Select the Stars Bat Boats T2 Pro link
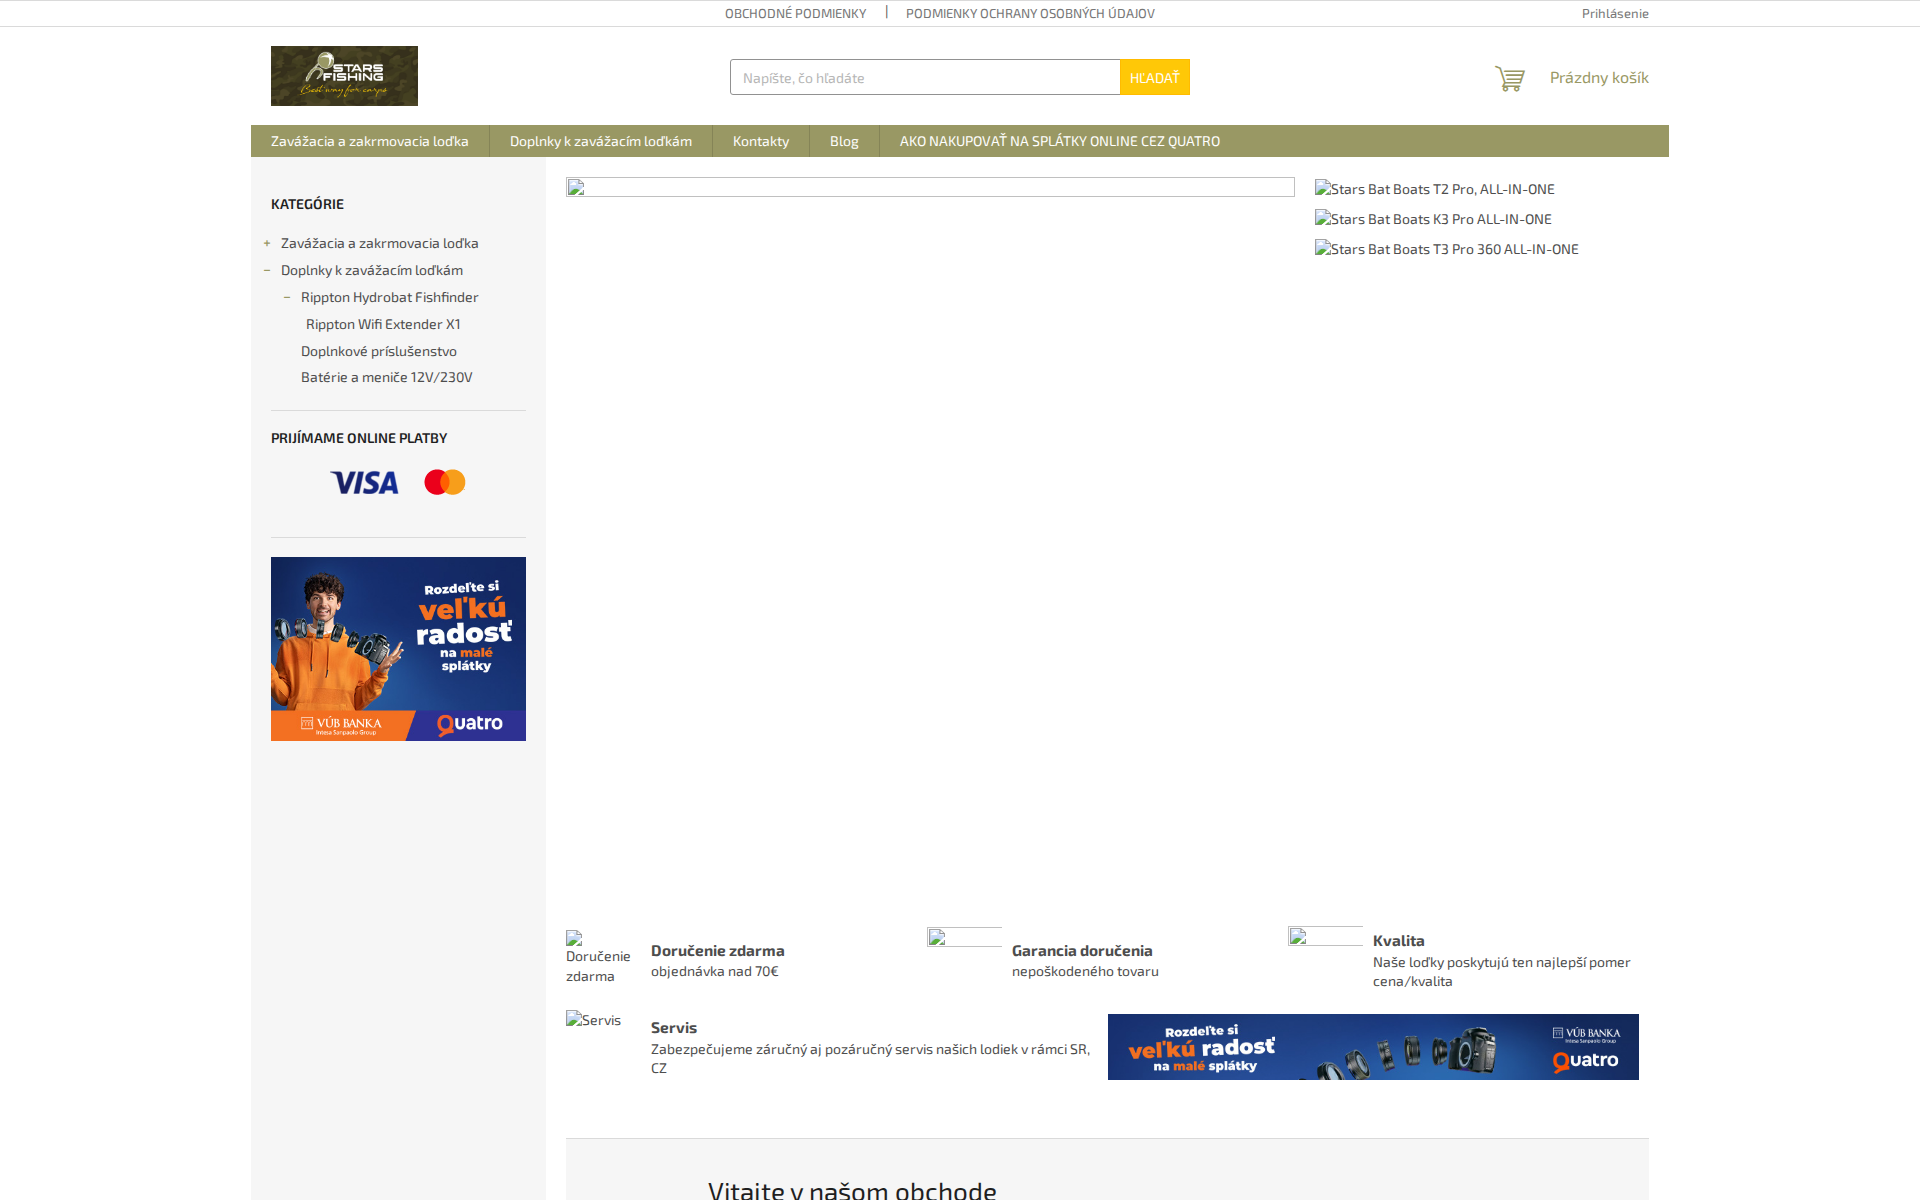This screenshot has width=1920, height=1200. click(x=1435, y=189)
